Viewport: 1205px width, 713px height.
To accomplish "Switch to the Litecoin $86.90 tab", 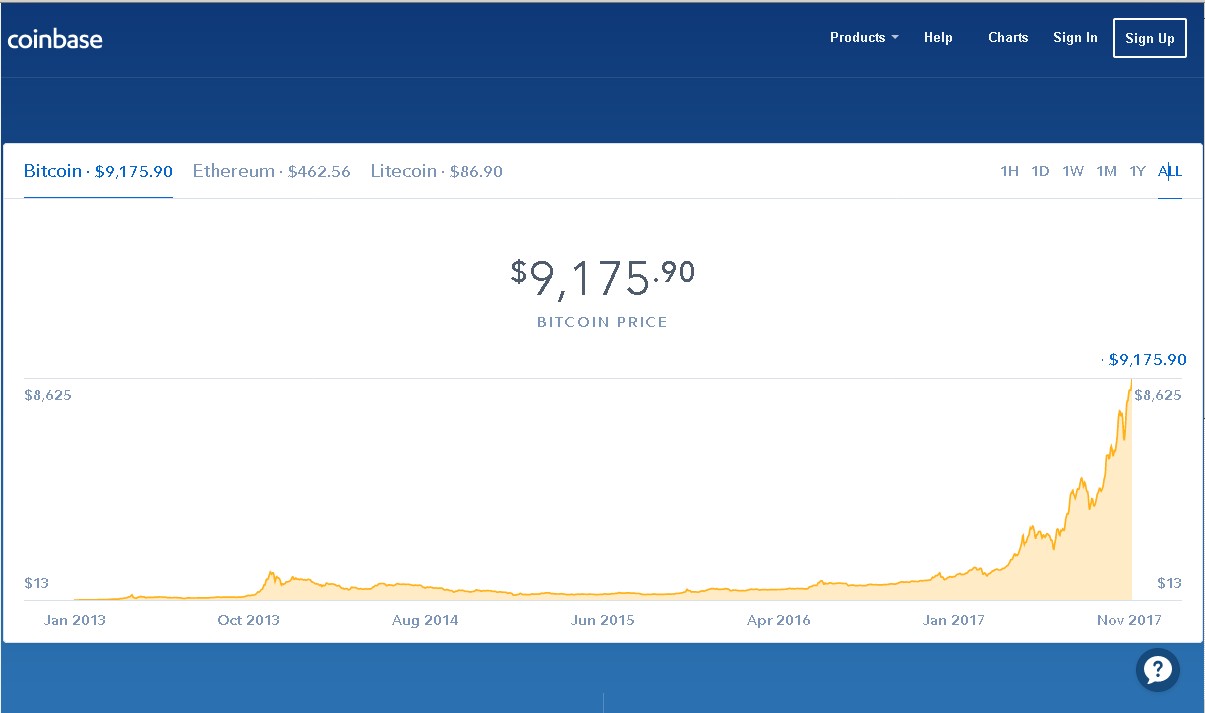I will pyautogui.click(x=436, y=171).
